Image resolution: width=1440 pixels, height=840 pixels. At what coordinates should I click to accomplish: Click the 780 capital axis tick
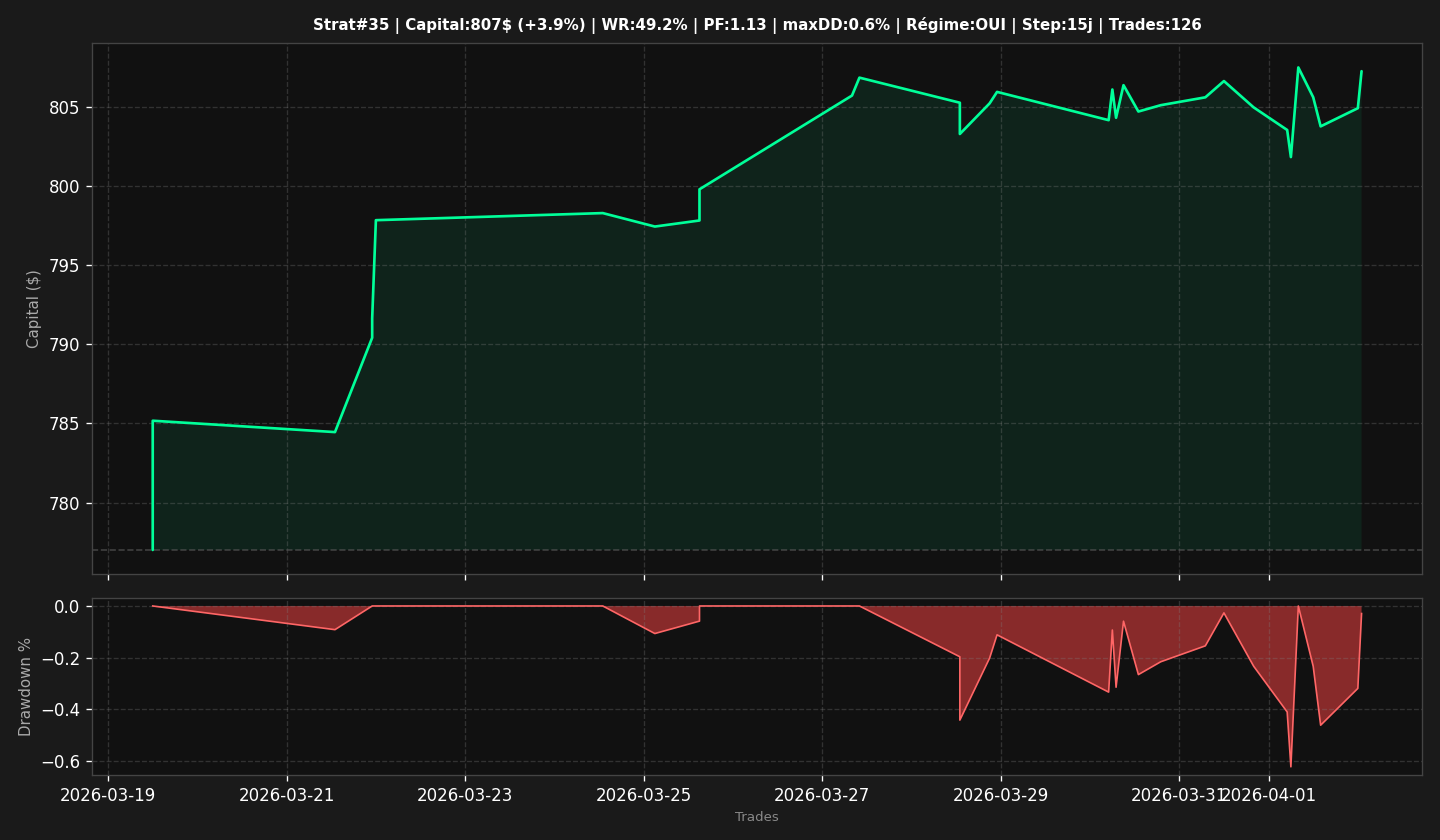pos(64,503)
